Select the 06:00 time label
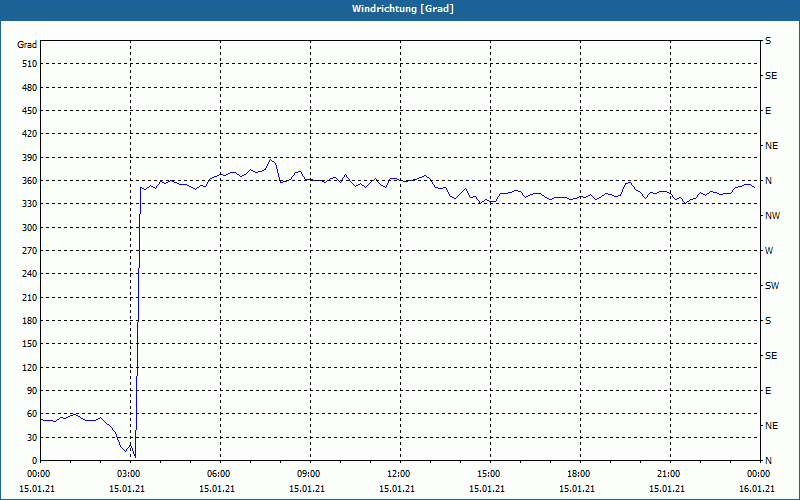800x500 pixels. coord(217,474)
